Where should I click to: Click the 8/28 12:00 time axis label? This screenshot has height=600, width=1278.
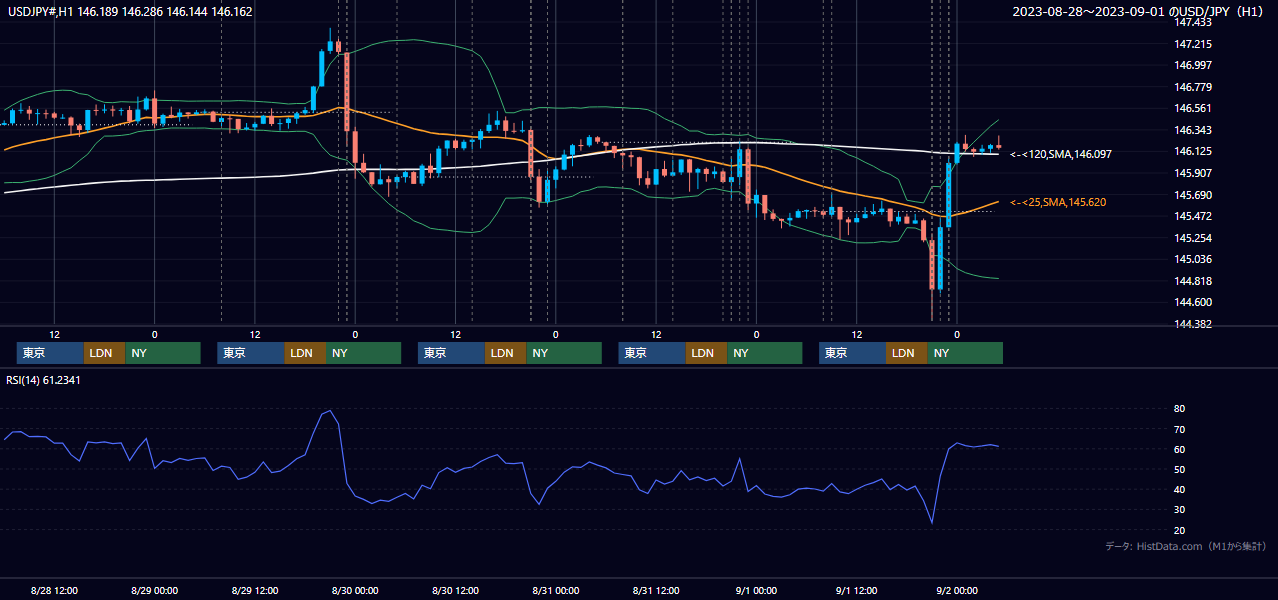pos(54,591)
